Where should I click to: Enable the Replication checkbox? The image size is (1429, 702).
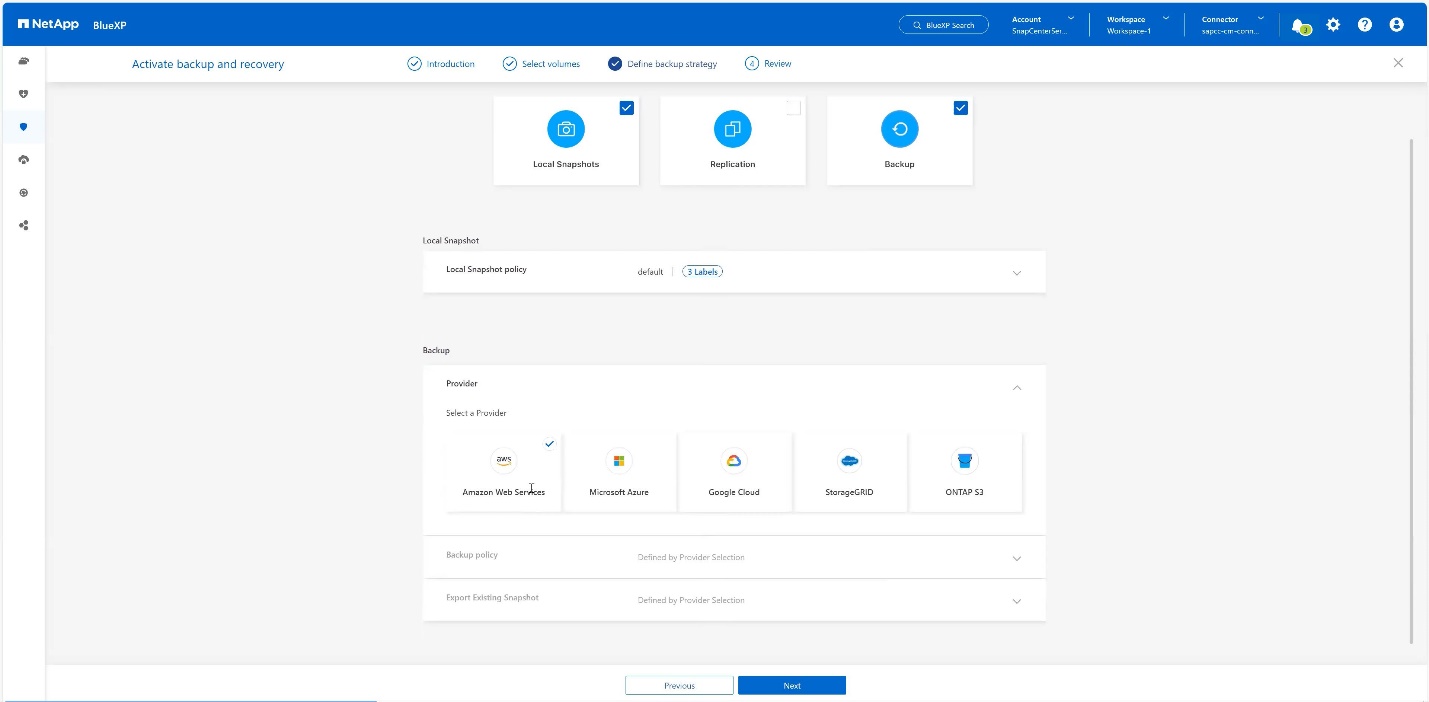tap(793, 108)
